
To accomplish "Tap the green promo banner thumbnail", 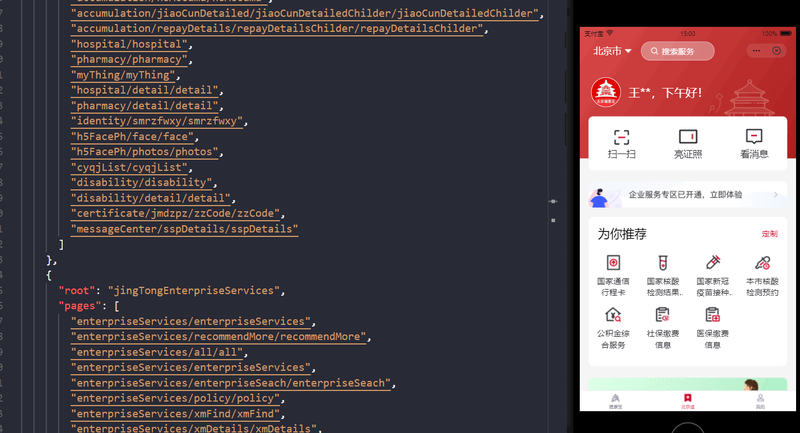I will tap(688, 384).
